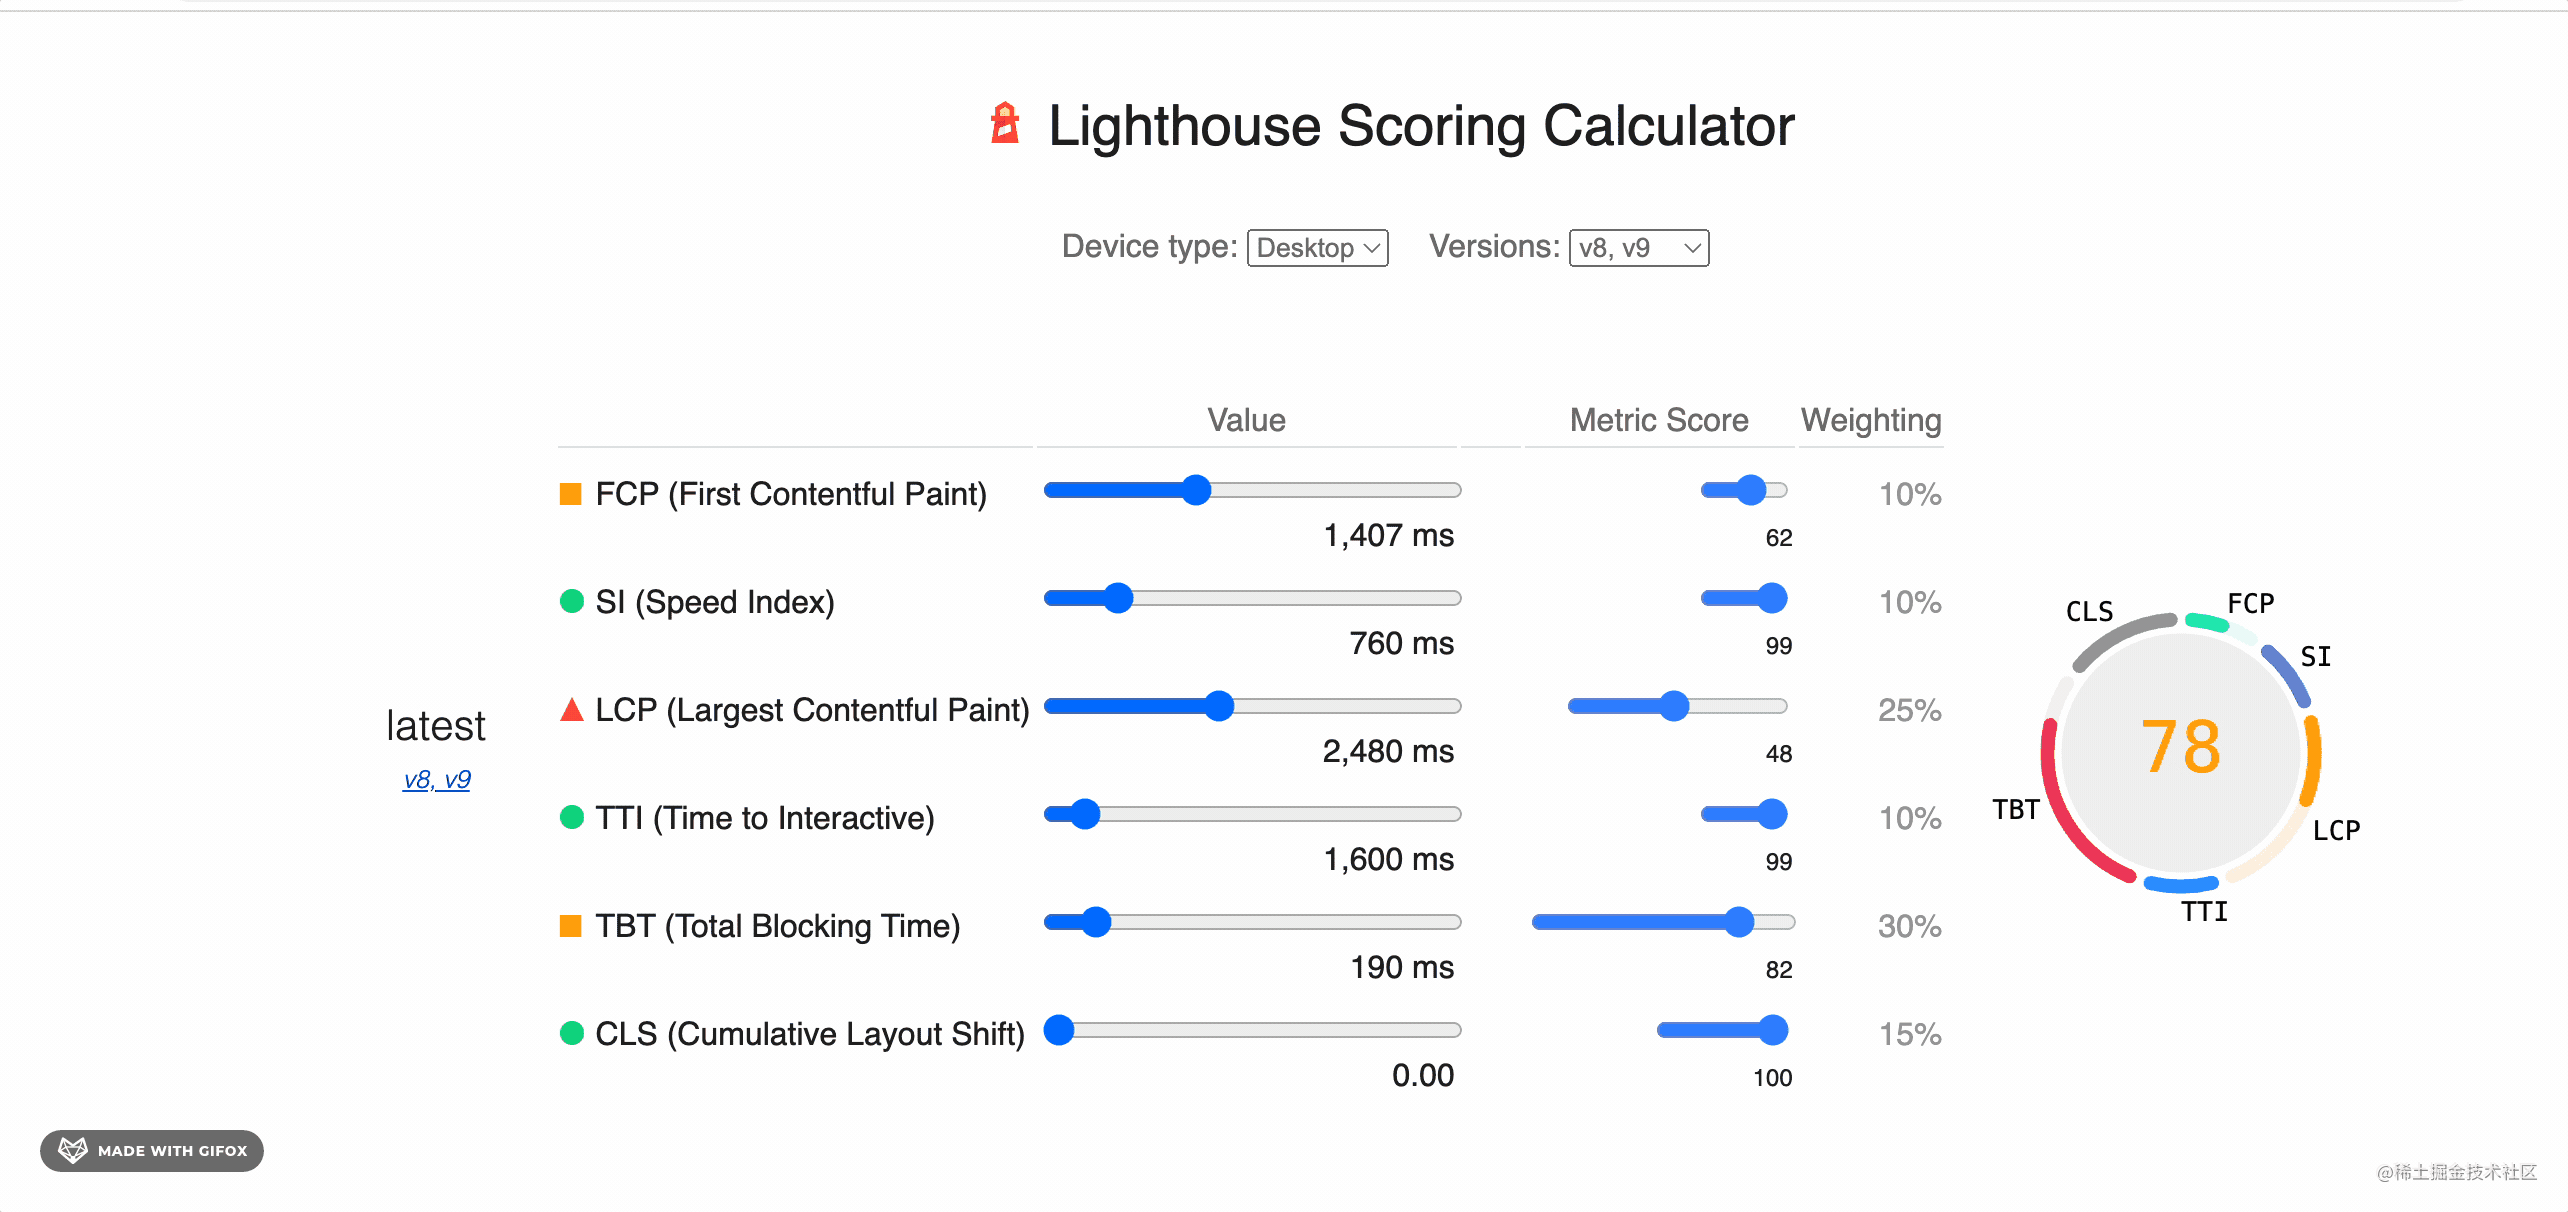Screen dimensions: 2568x1212
Task: Click the Speed Index value slider handle
Action: pos(1118,598)
